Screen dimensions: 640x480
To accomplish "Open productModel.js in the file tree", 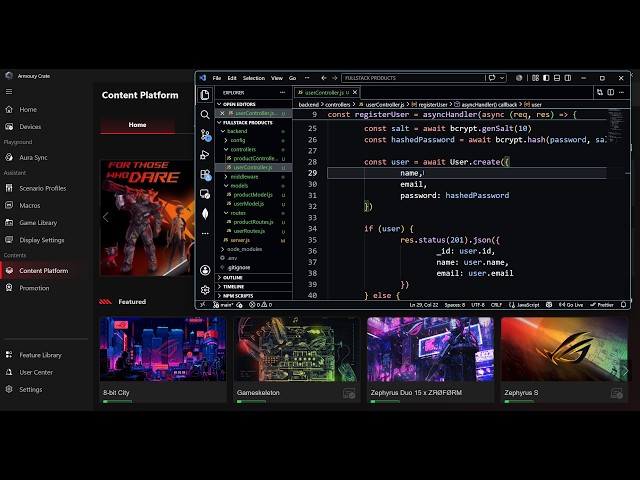I will point(253,195).
